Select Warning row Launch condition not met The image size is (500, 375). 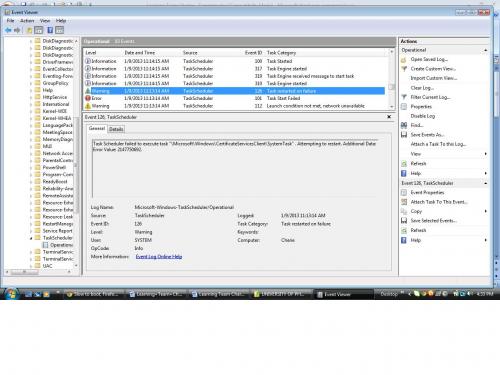(235, 106)
